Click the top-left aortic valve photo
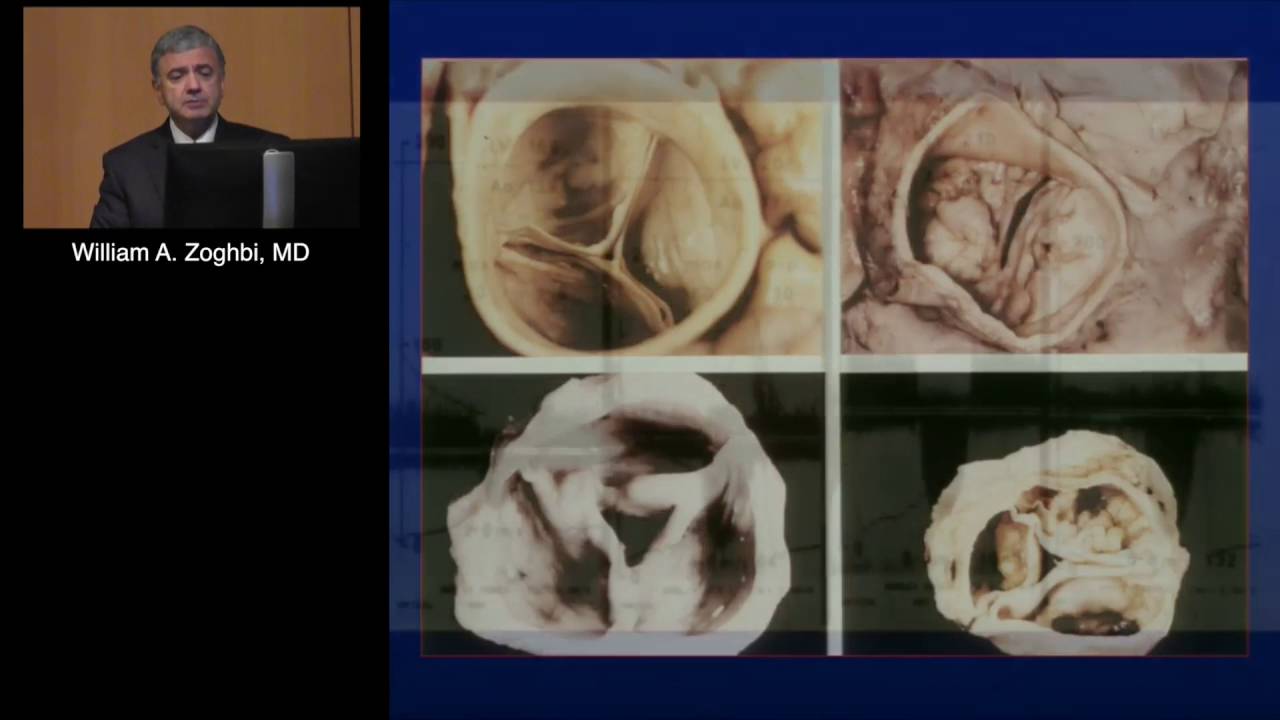This screenshot has height=720, width=1280. coord(624,207)
